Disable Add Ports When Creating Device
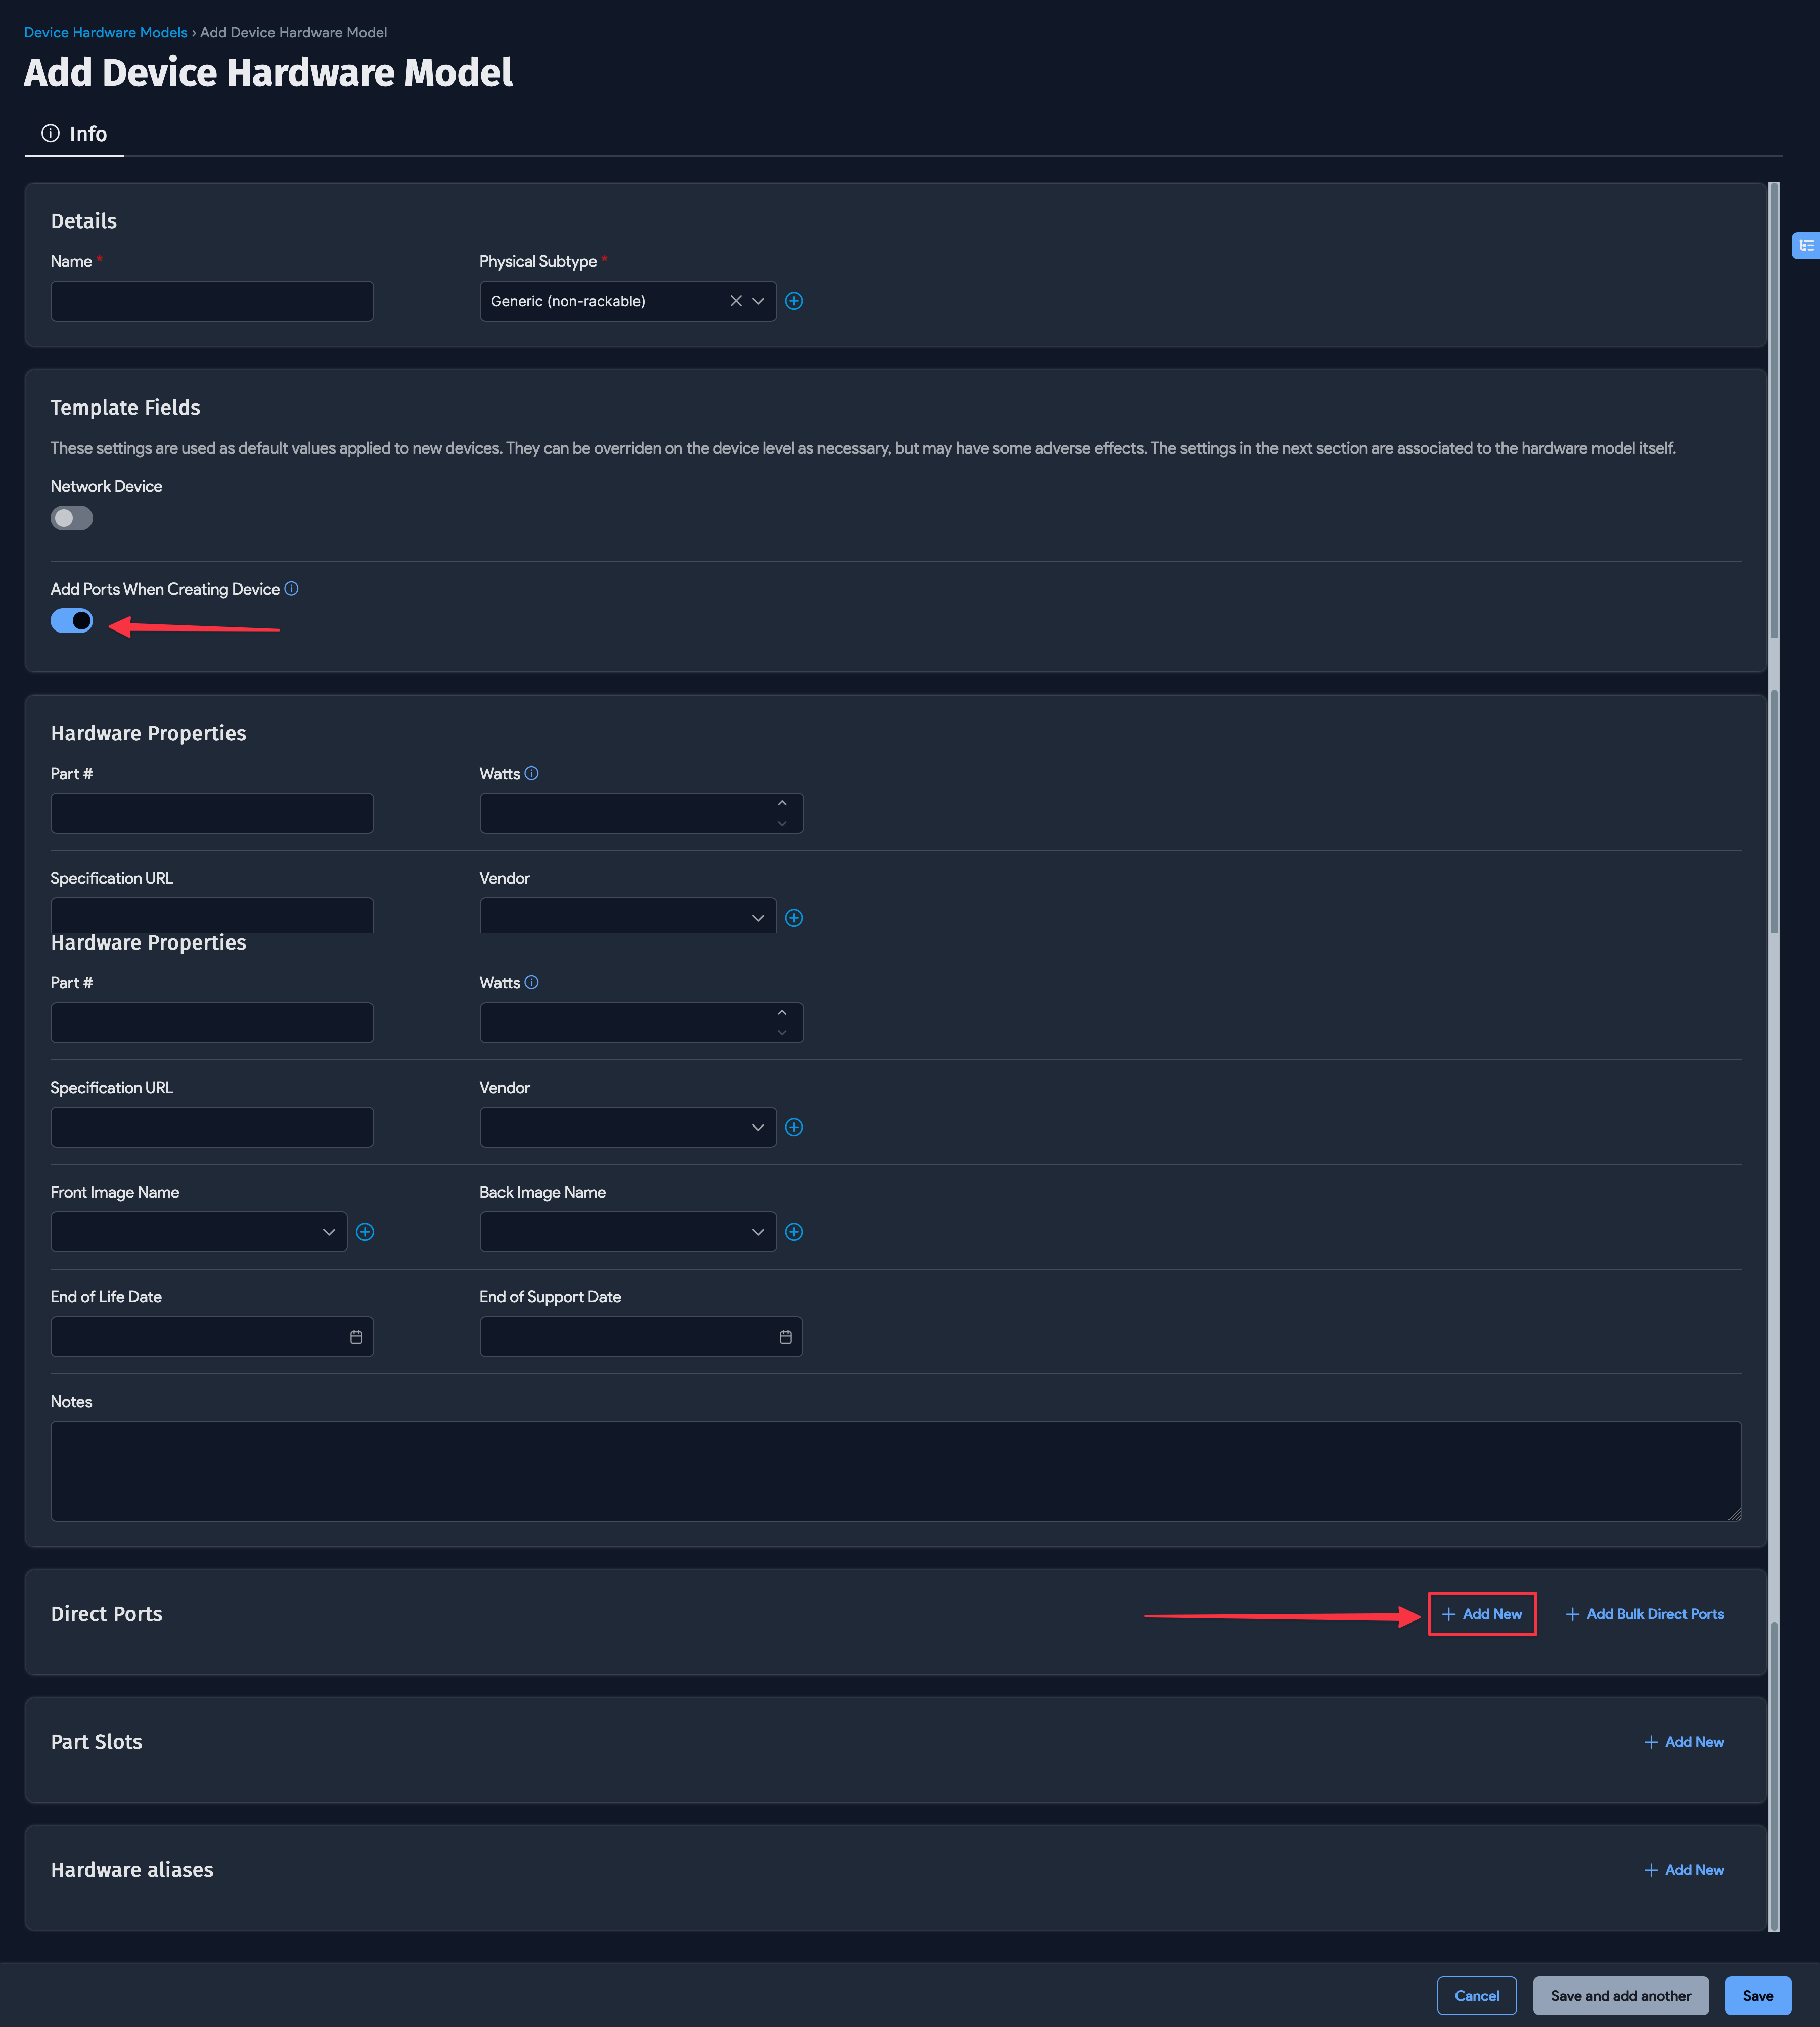Image resolution: width=1820 pixels, height=2027 pixels. 71,620
